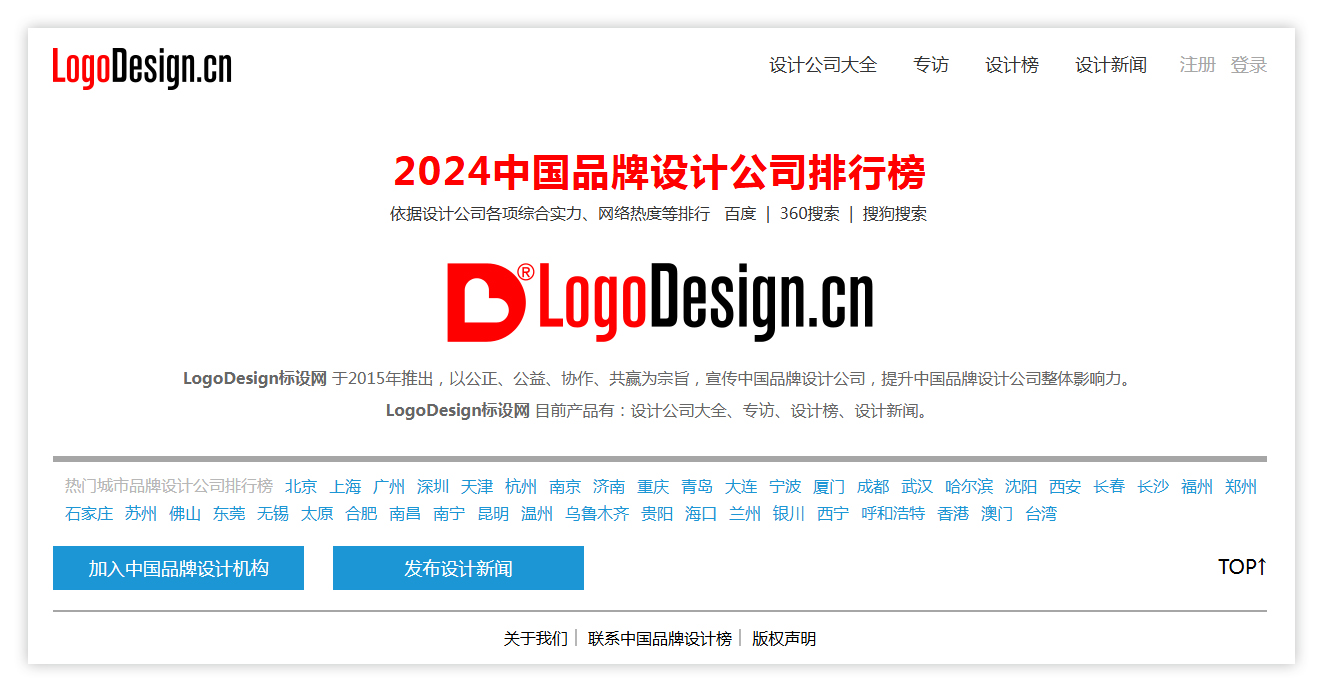The height and width of the screenshot is (692, 1324).
Task: Click the 注册 register link
Action: pyautogui.click(x=1197, y=65)
